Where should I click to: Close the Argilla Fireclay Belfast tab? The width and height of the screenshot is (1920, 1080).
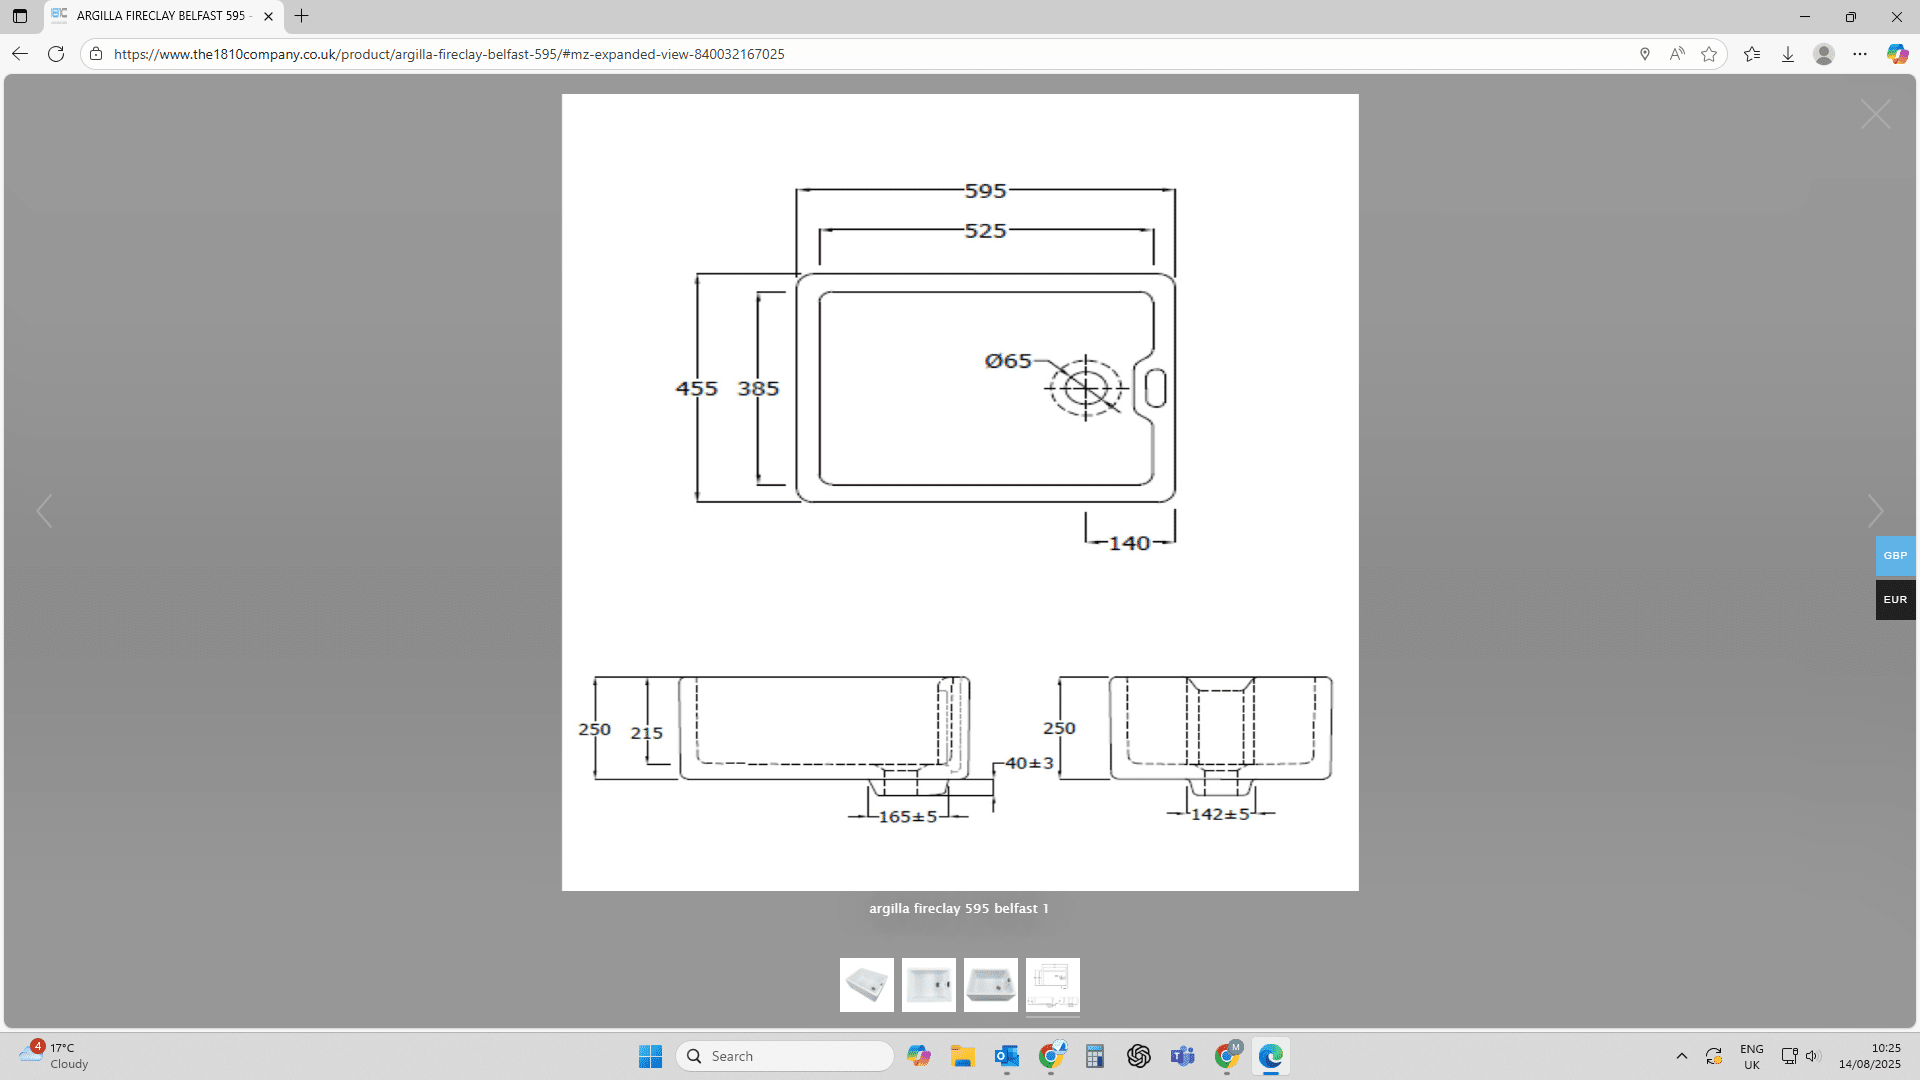pos(268,16)
